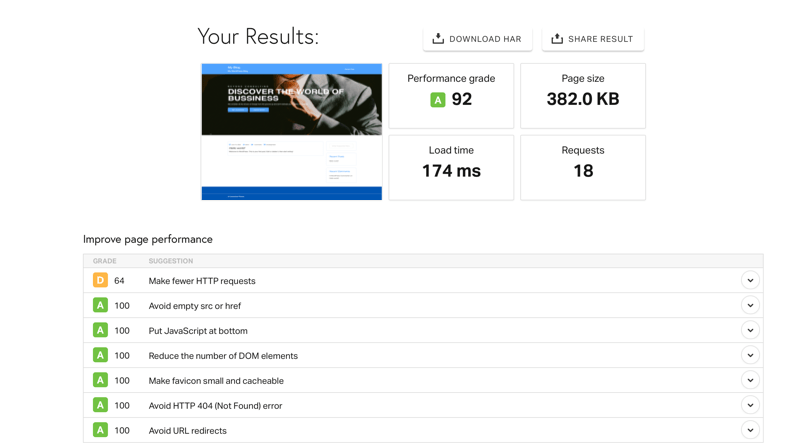
Task: Expand Reduce the number of DOM elements
Action: pos(750,355)
